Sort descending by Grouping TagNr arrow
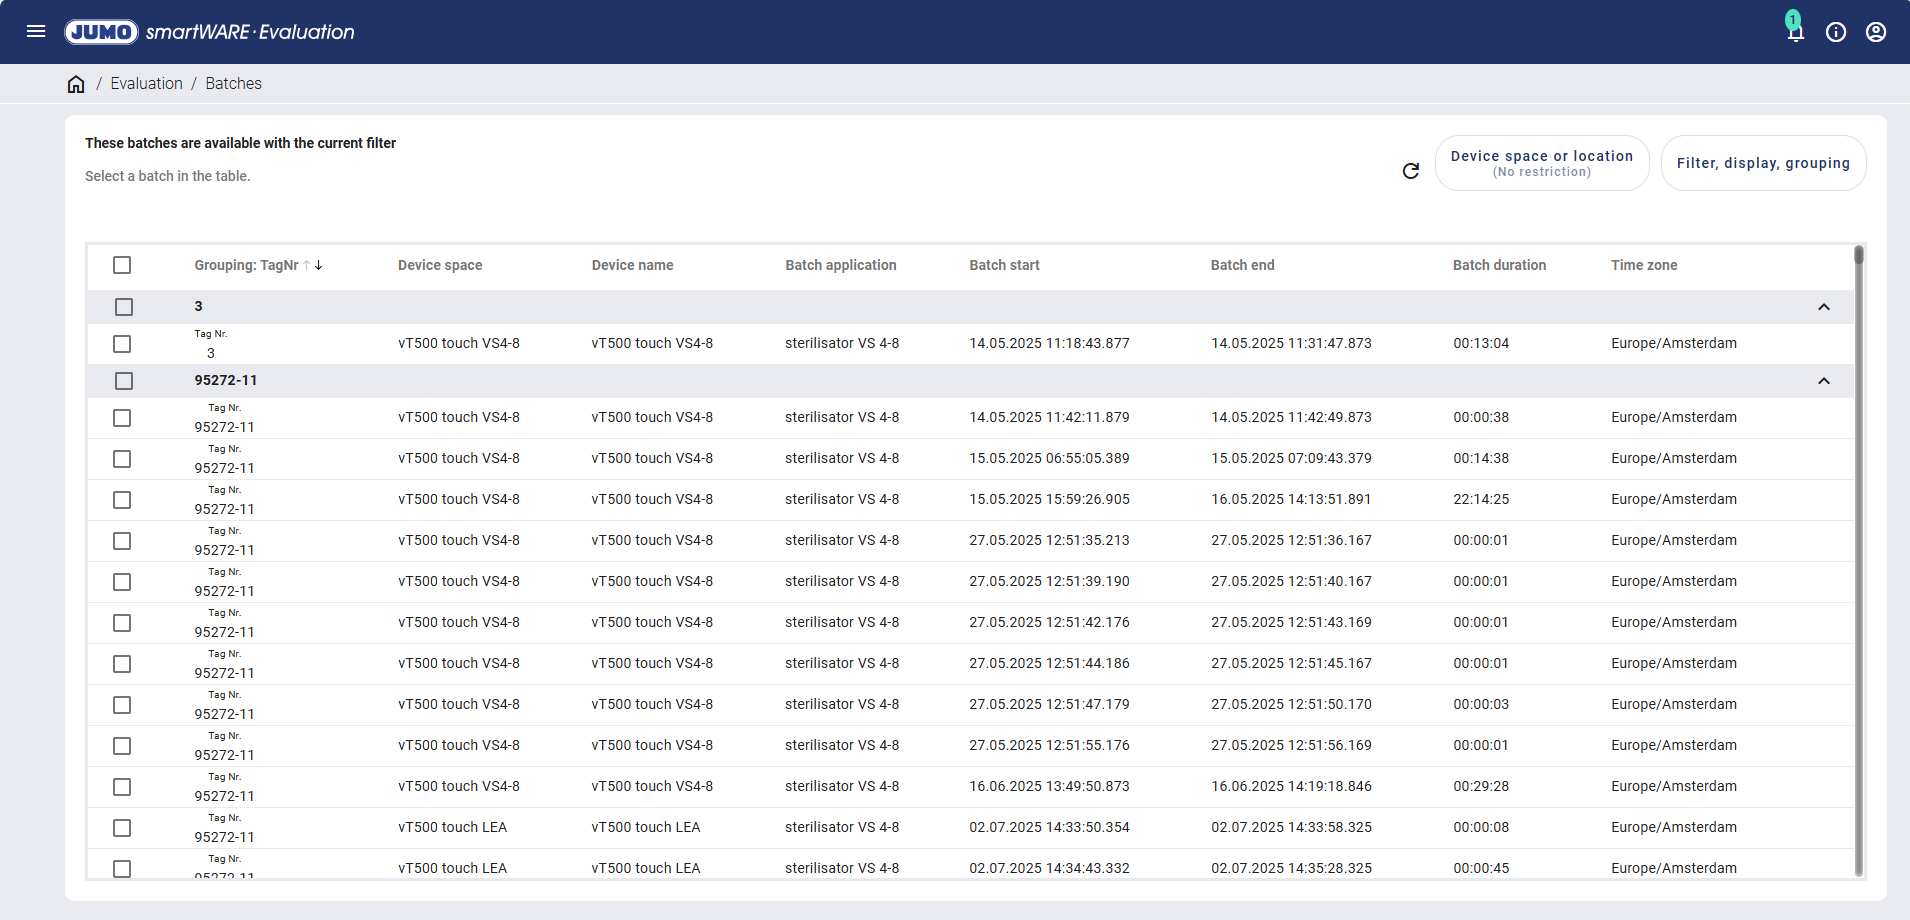 (x=319, y=265)
